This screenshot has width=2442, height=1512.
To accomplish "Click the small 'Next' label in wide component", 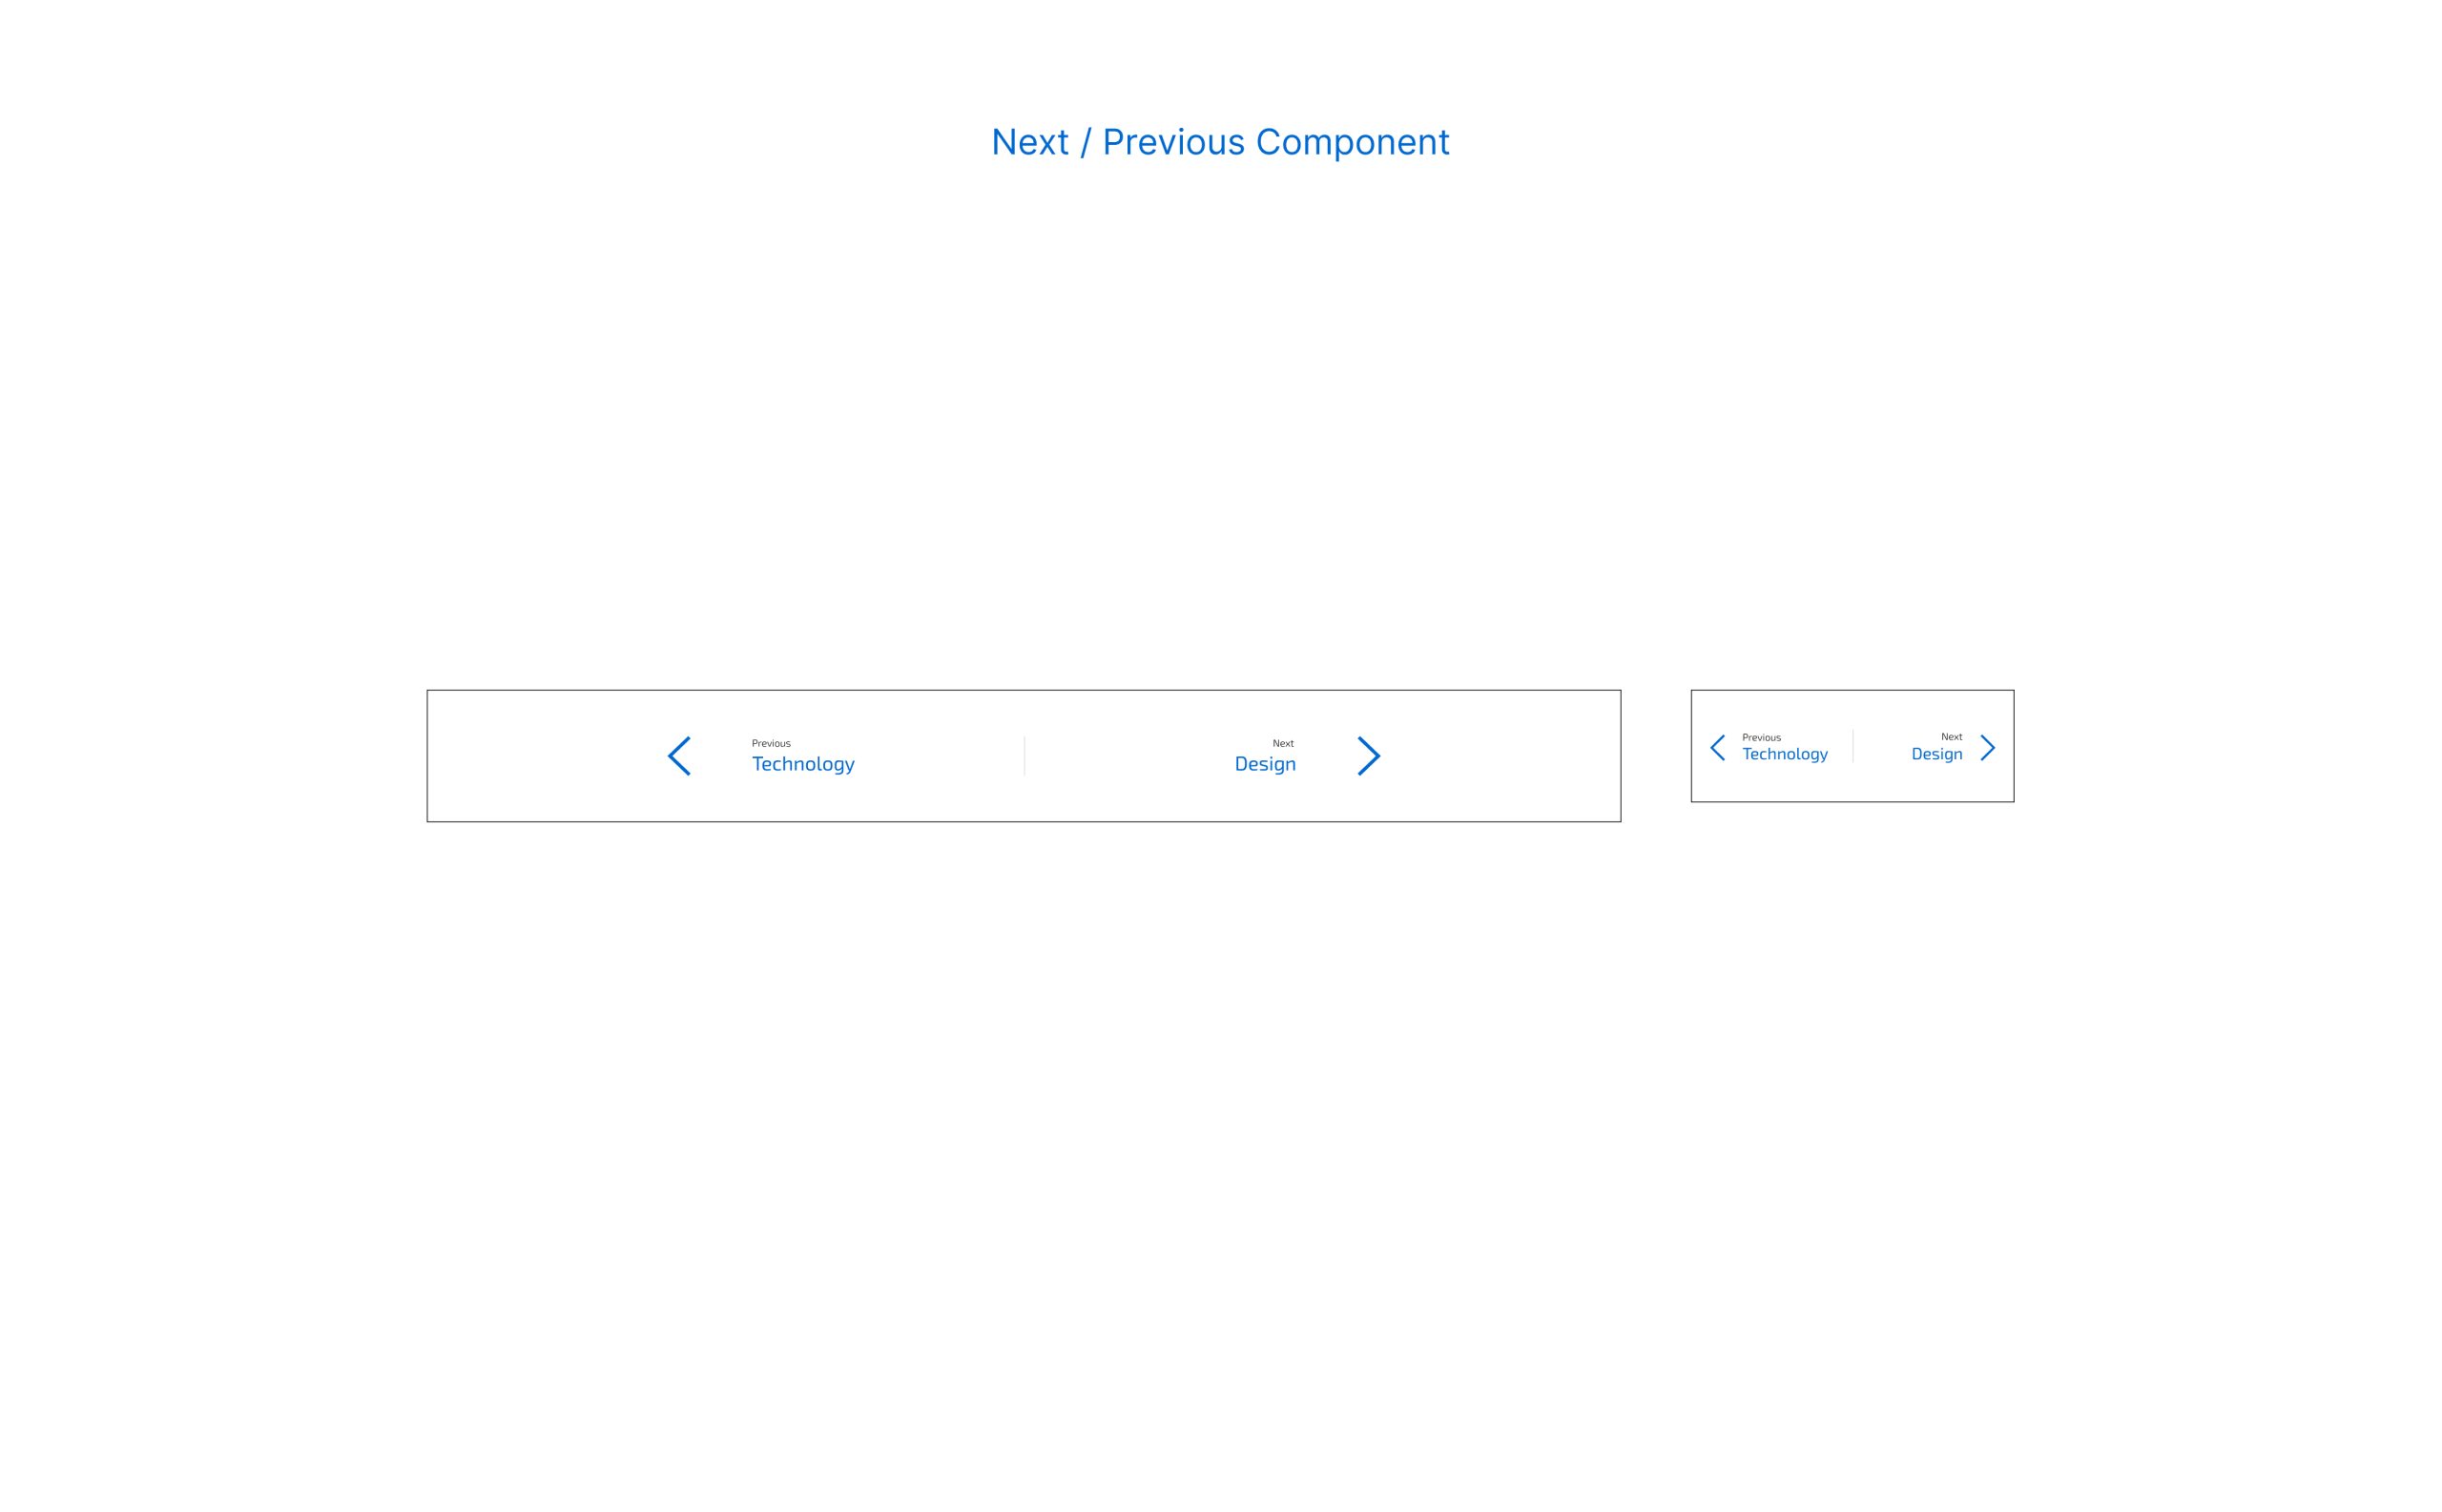I will [1283, 743].
